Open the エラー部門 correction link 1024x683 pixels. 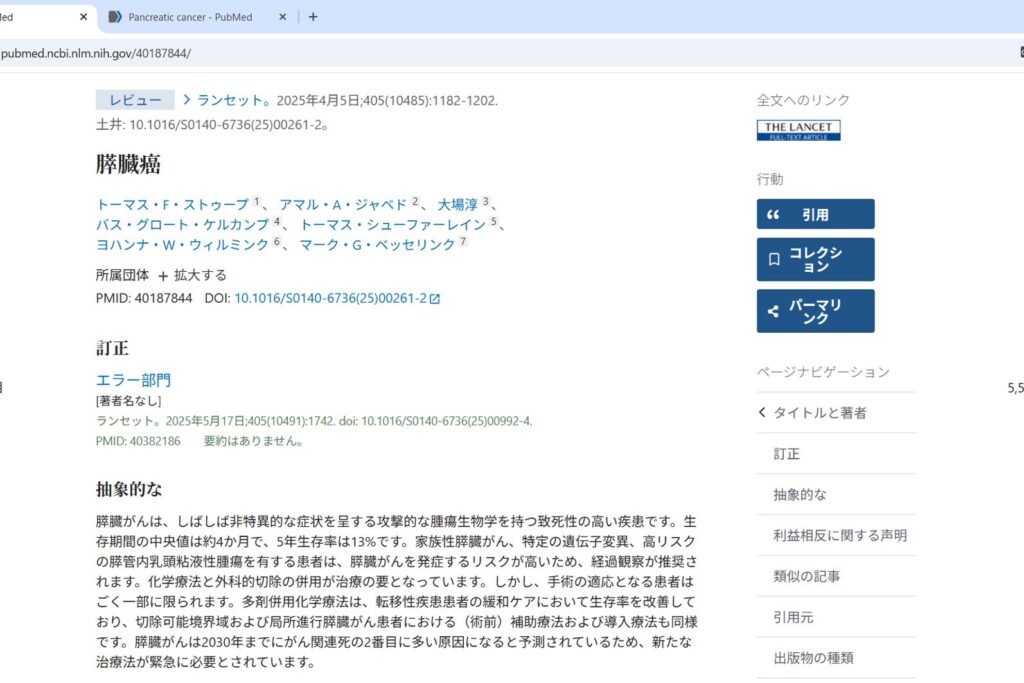(133, 379)
